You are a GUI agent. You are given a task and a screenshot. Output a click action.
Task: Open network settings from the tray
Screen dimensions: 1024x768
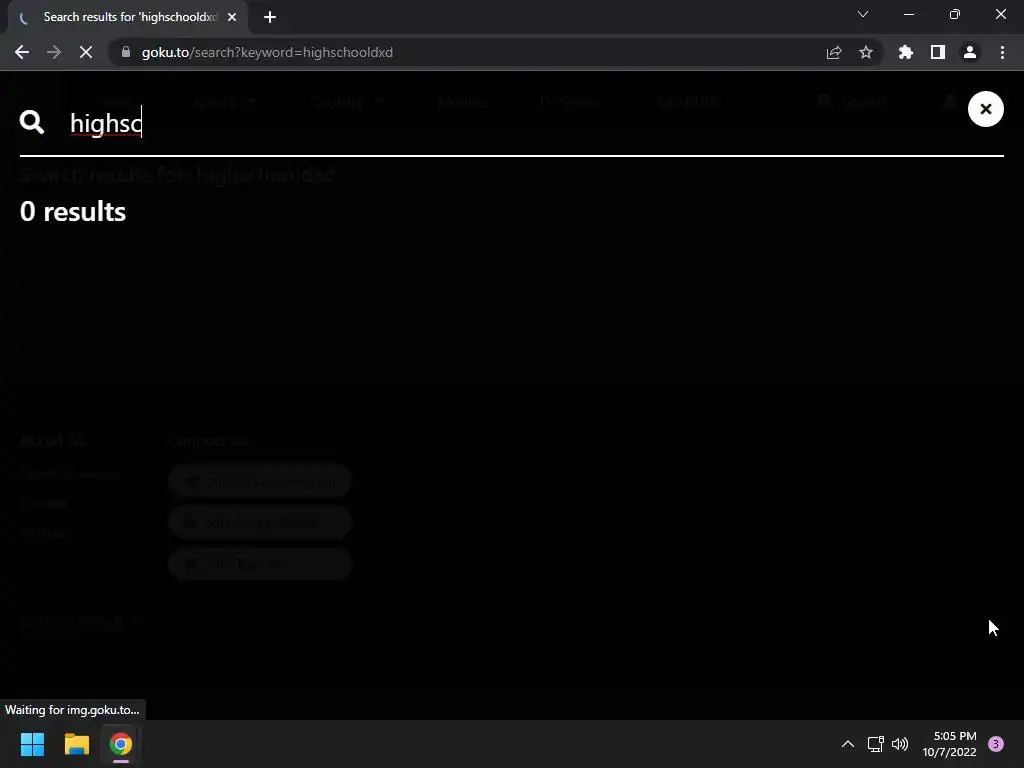(x=875, y=744)
